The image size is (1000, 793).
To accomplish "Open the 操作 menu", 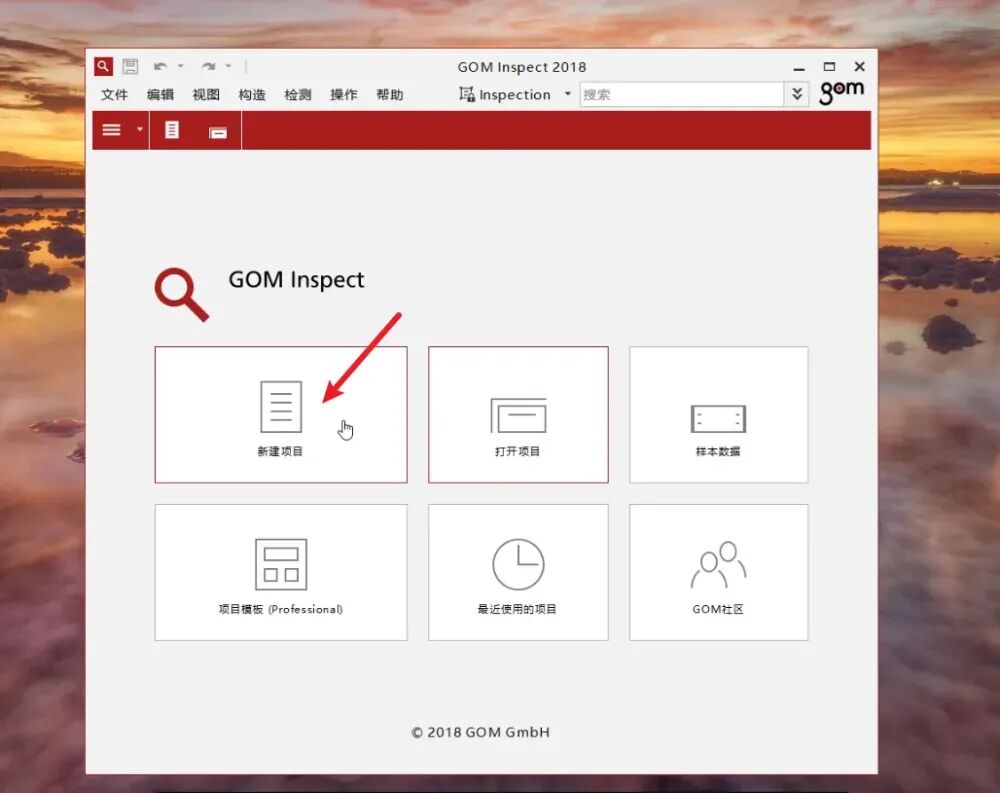I will click(x=344, y=95).
